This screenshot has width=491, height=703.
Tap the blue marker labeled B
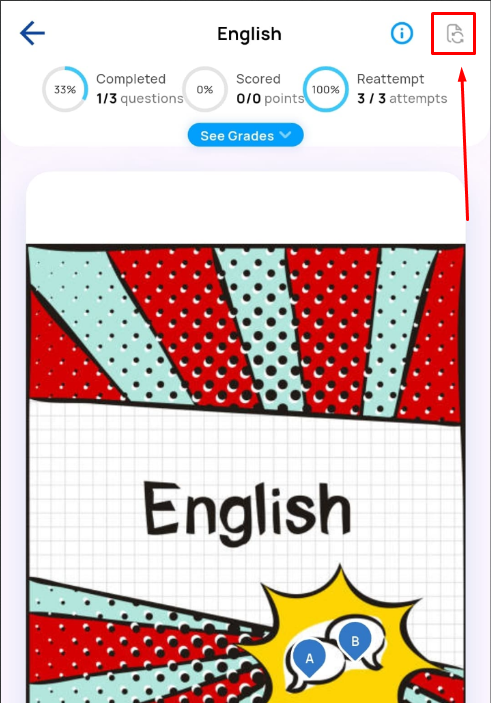point(355,641)
